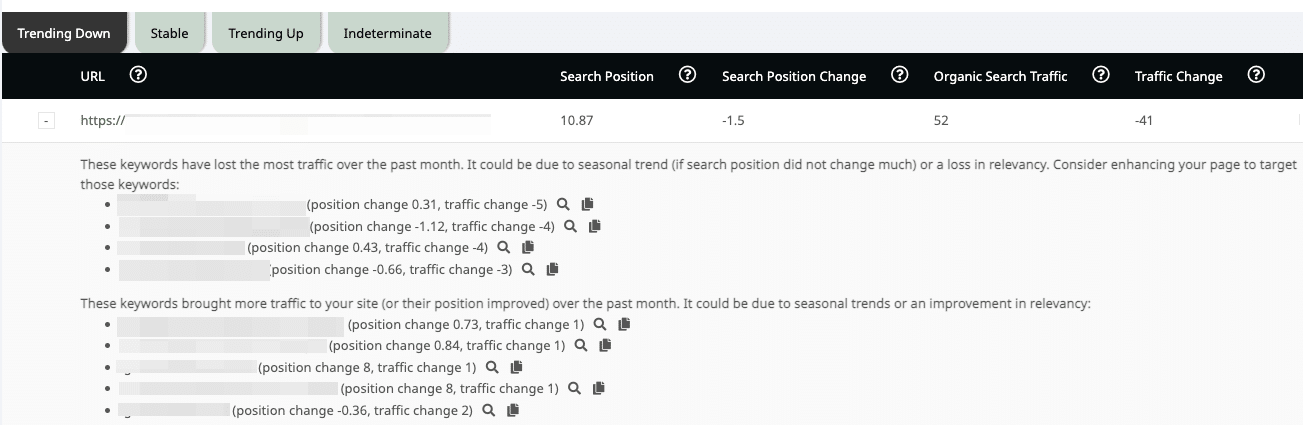Search keyword with position change 0.73

600,324
